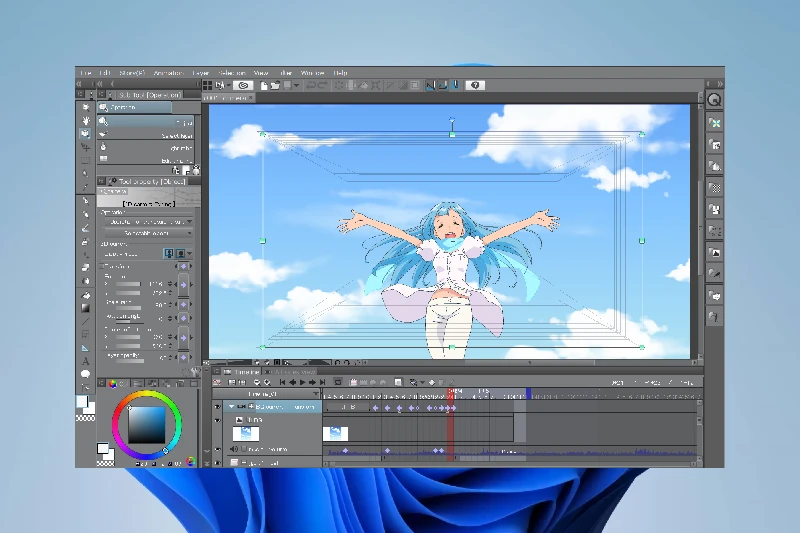Screen dimensions: 800x533
Task: Select the Text tool marked A
Action: [86, 361]
